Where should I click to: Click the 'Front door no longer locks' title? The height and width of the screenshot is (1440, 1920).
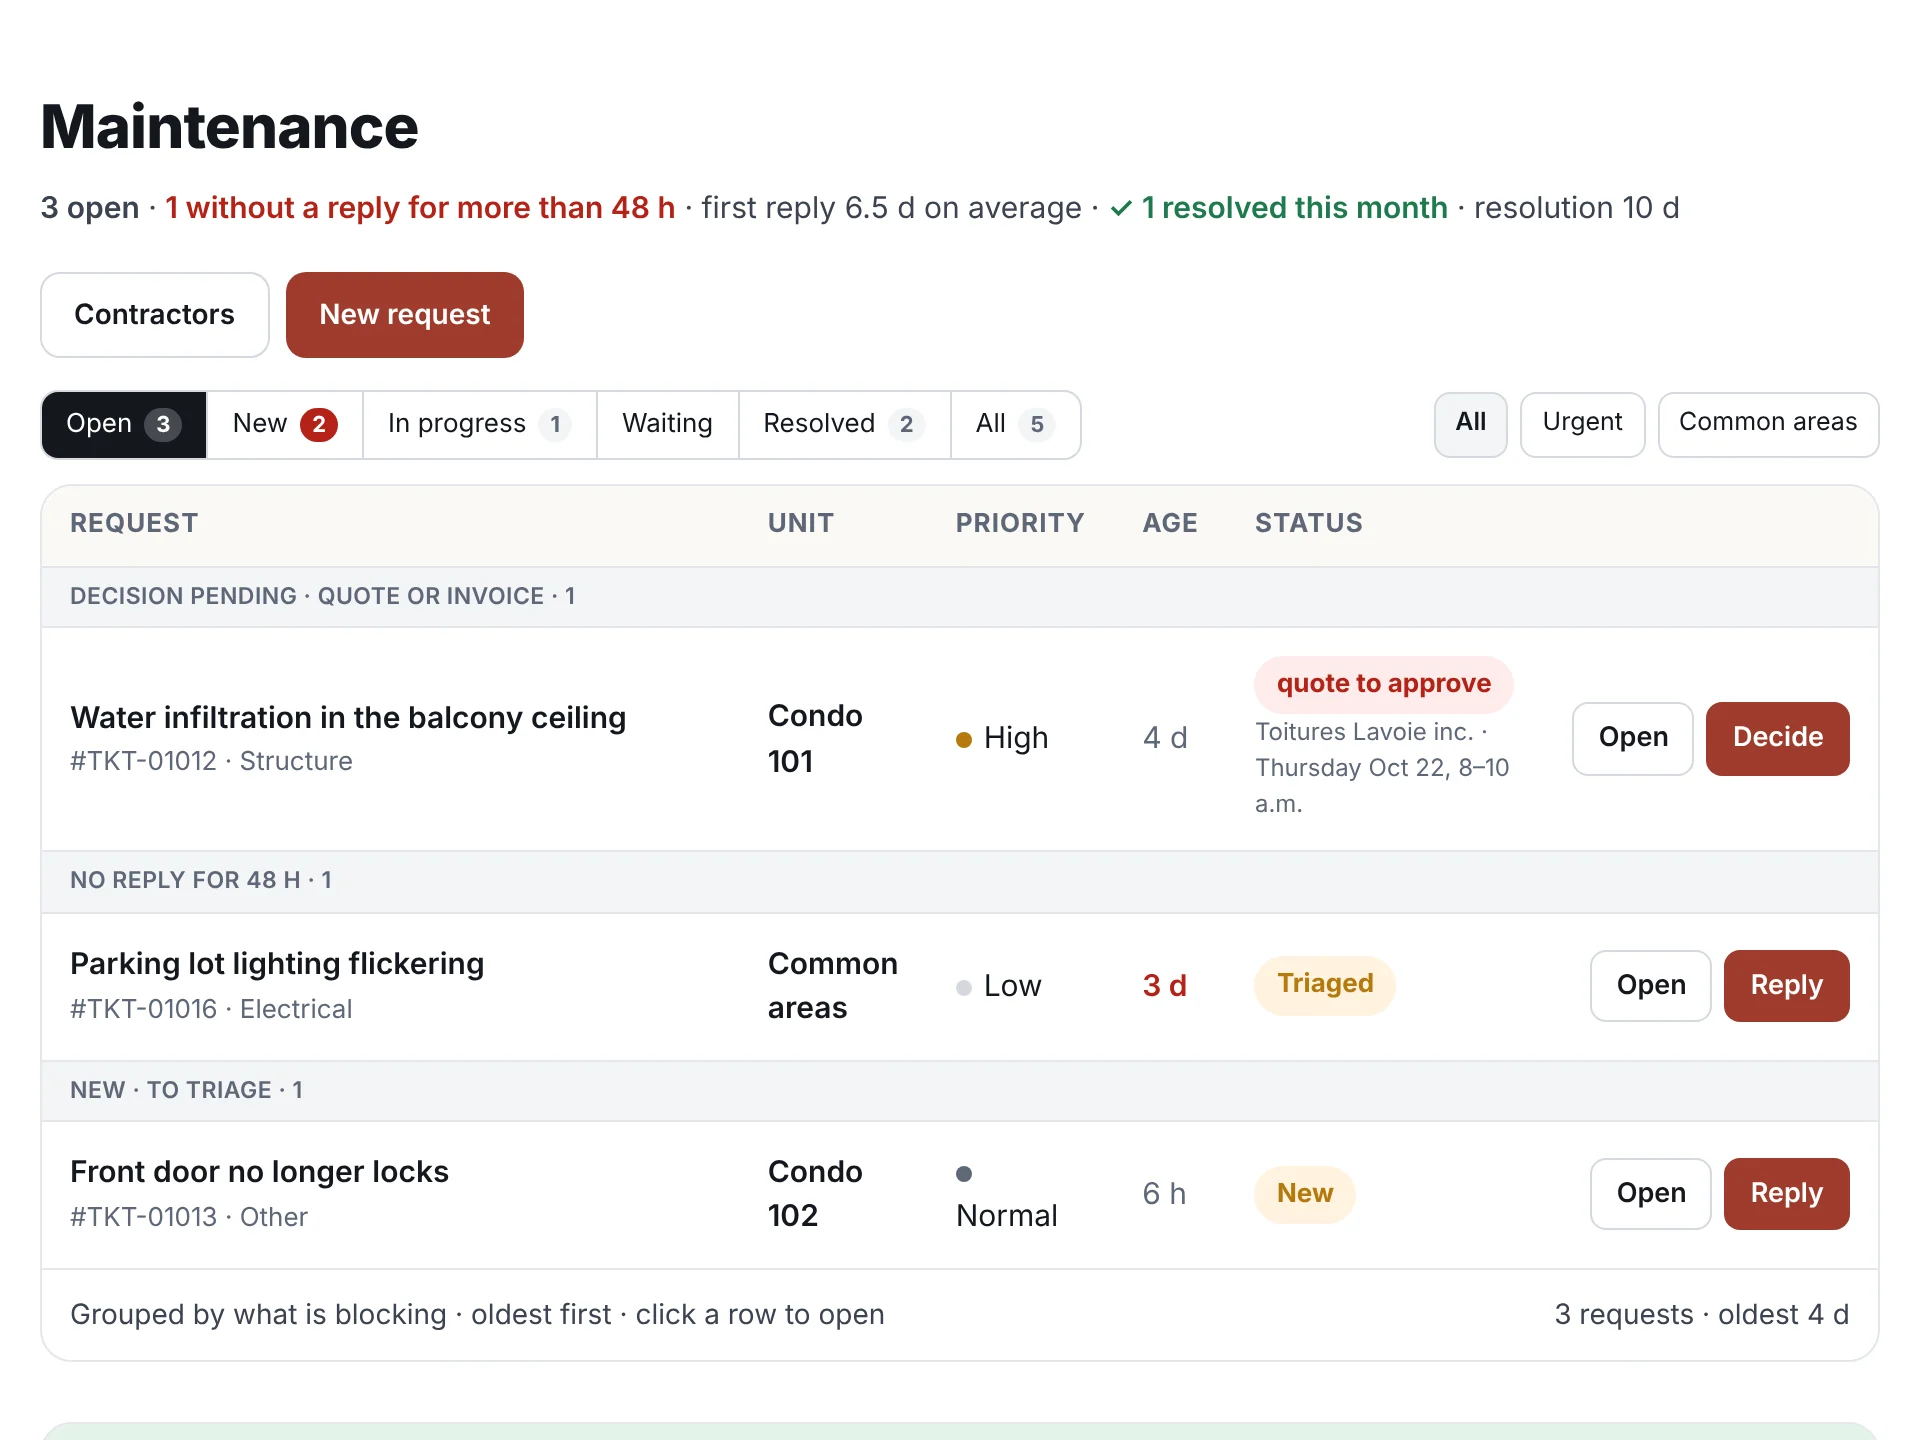coord(260,1172)
